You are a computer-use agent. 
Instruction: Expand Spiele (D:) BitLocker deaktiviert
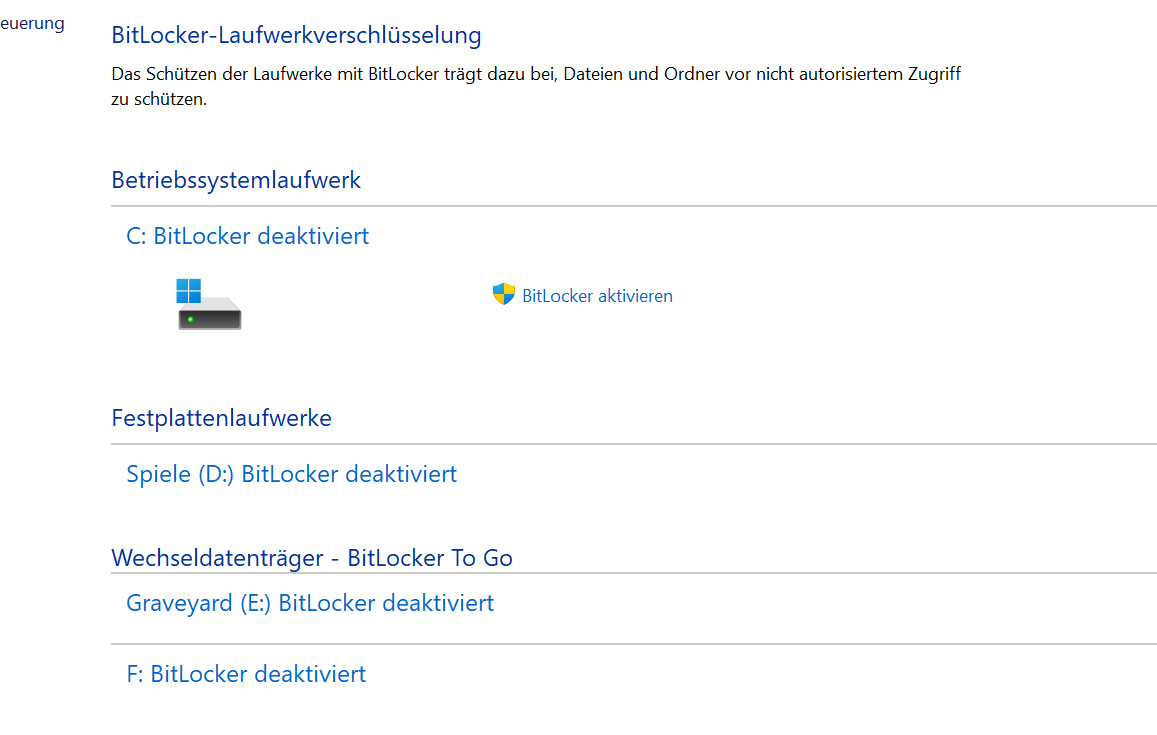coord(291,474)
